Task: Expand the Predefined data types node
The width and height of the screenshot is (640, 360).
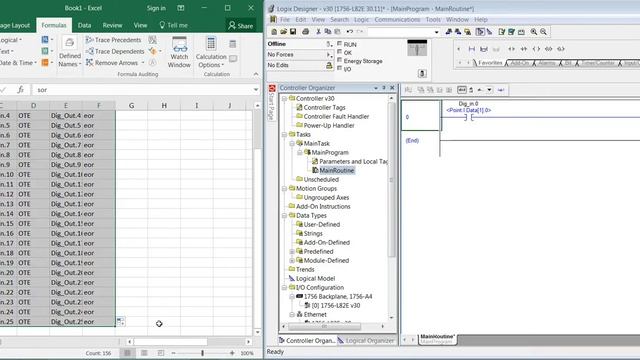Action: 292,251
